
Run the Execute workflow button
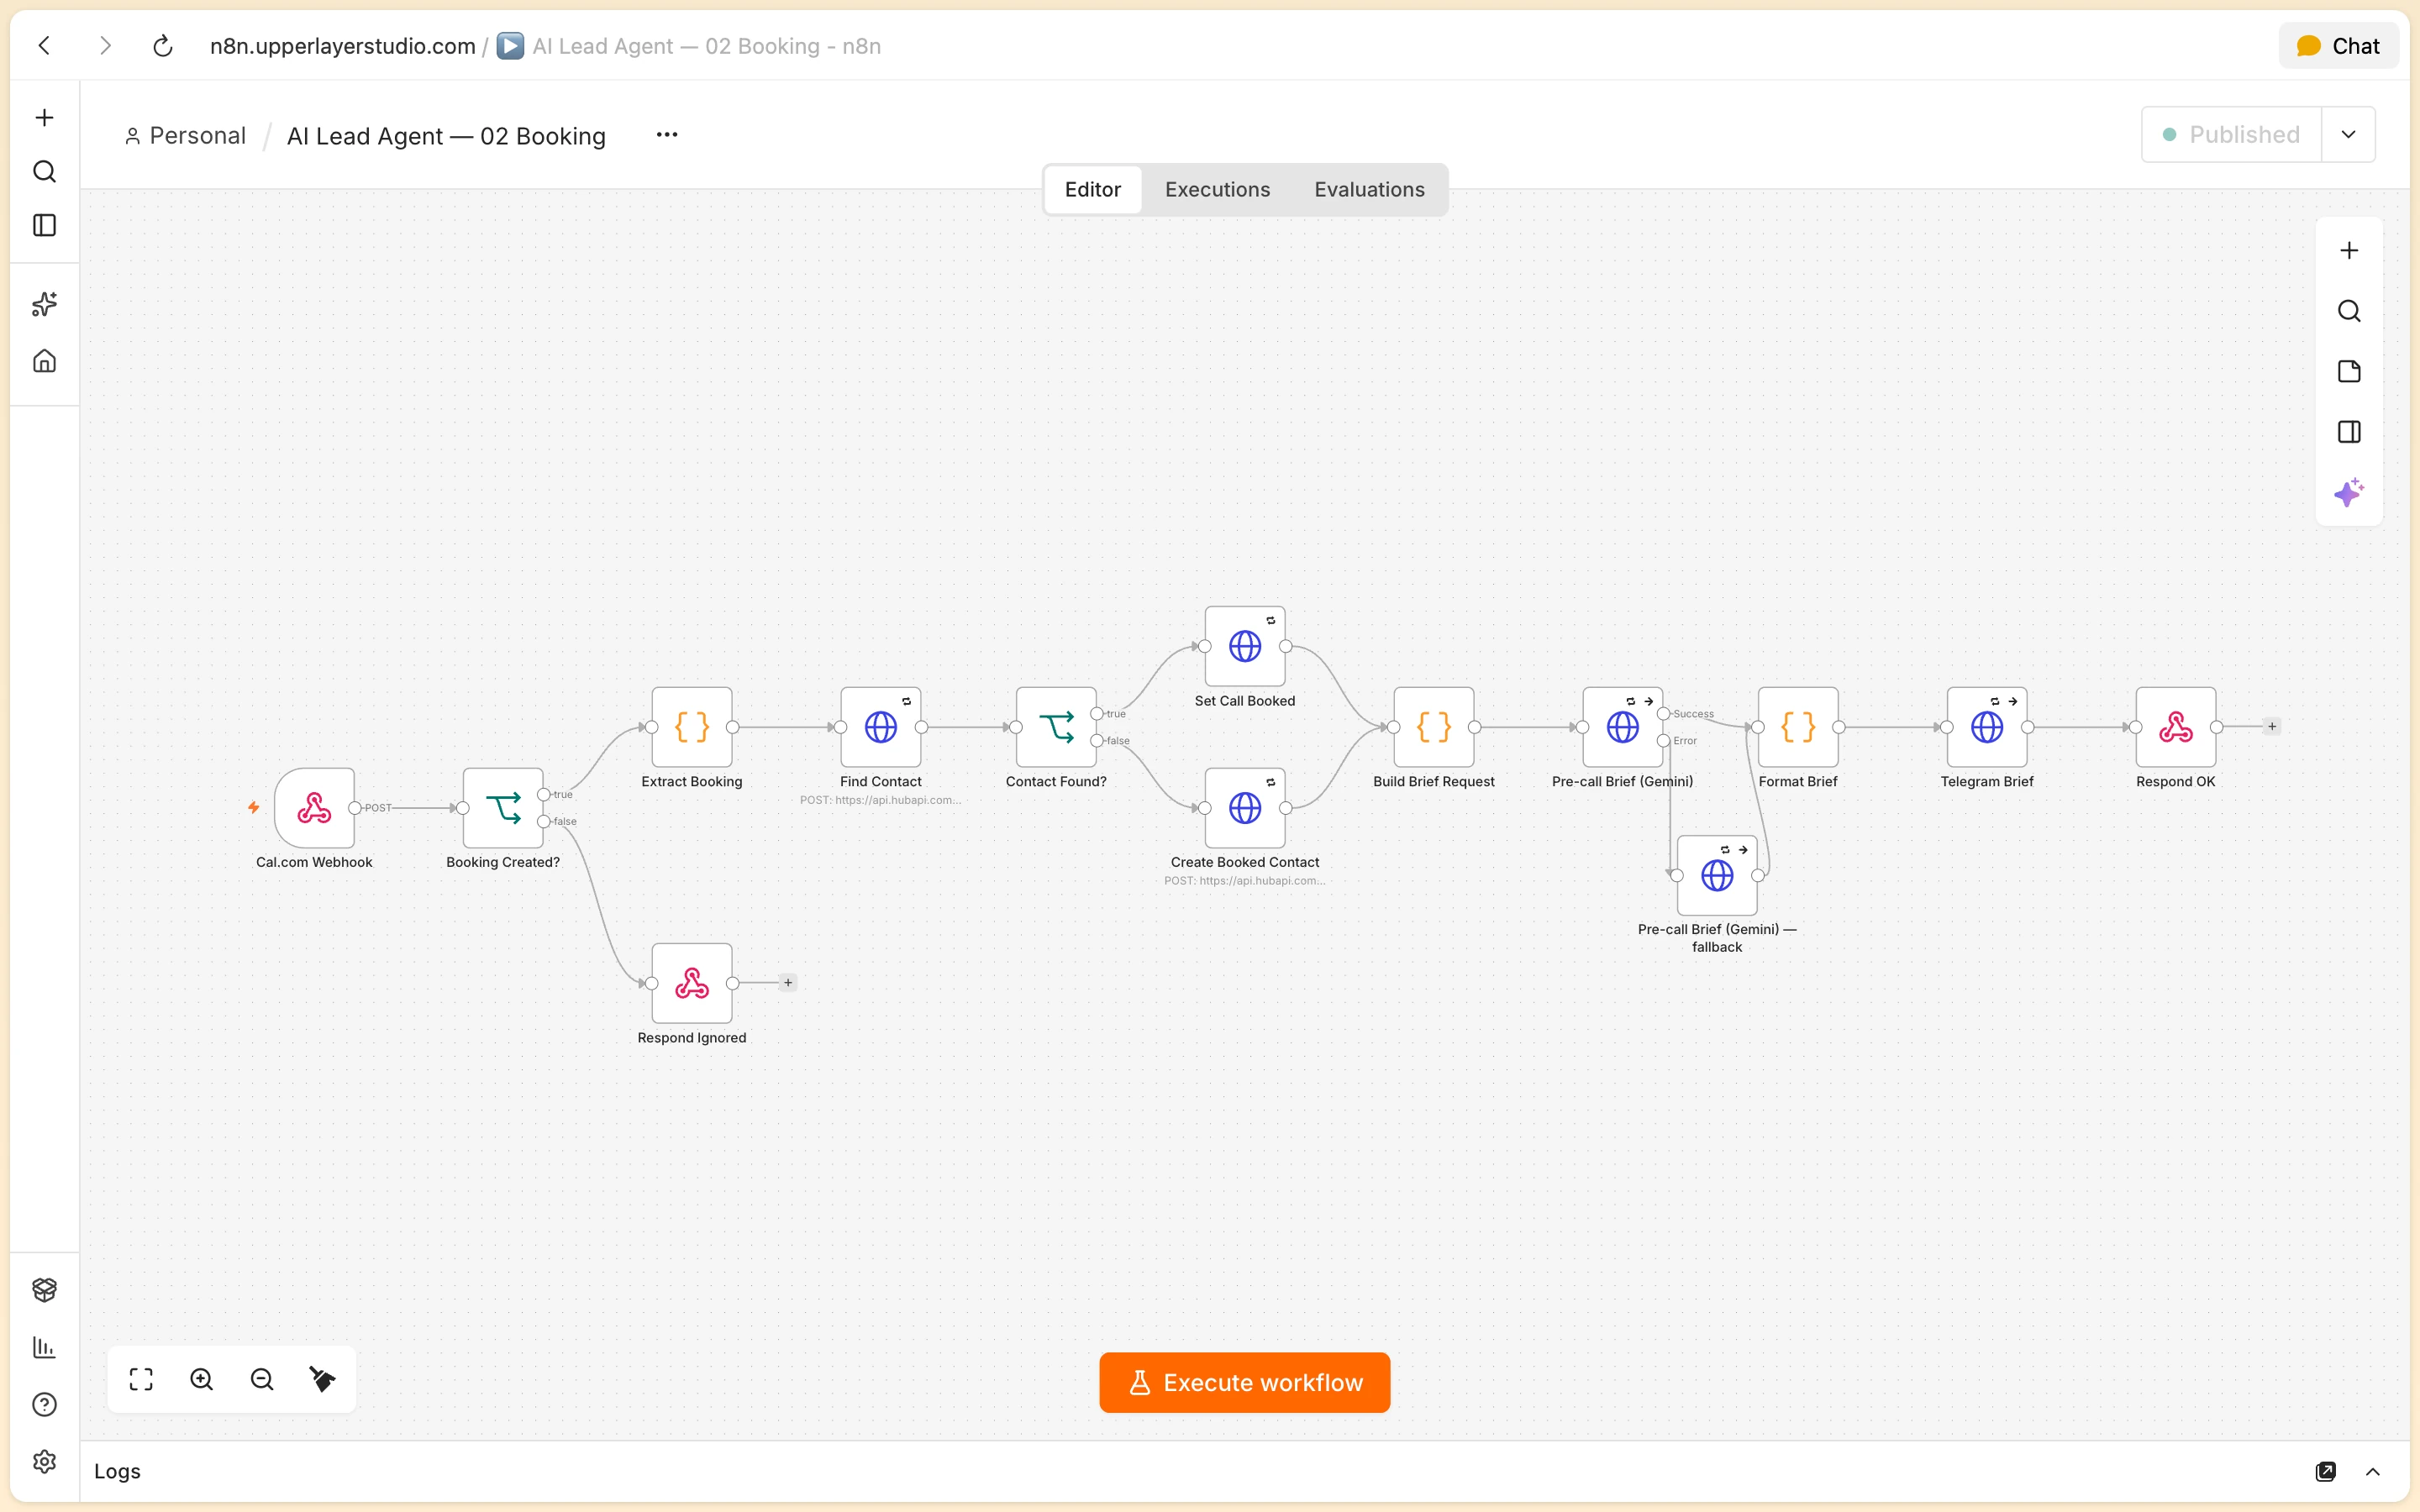coord(1244,1383)
